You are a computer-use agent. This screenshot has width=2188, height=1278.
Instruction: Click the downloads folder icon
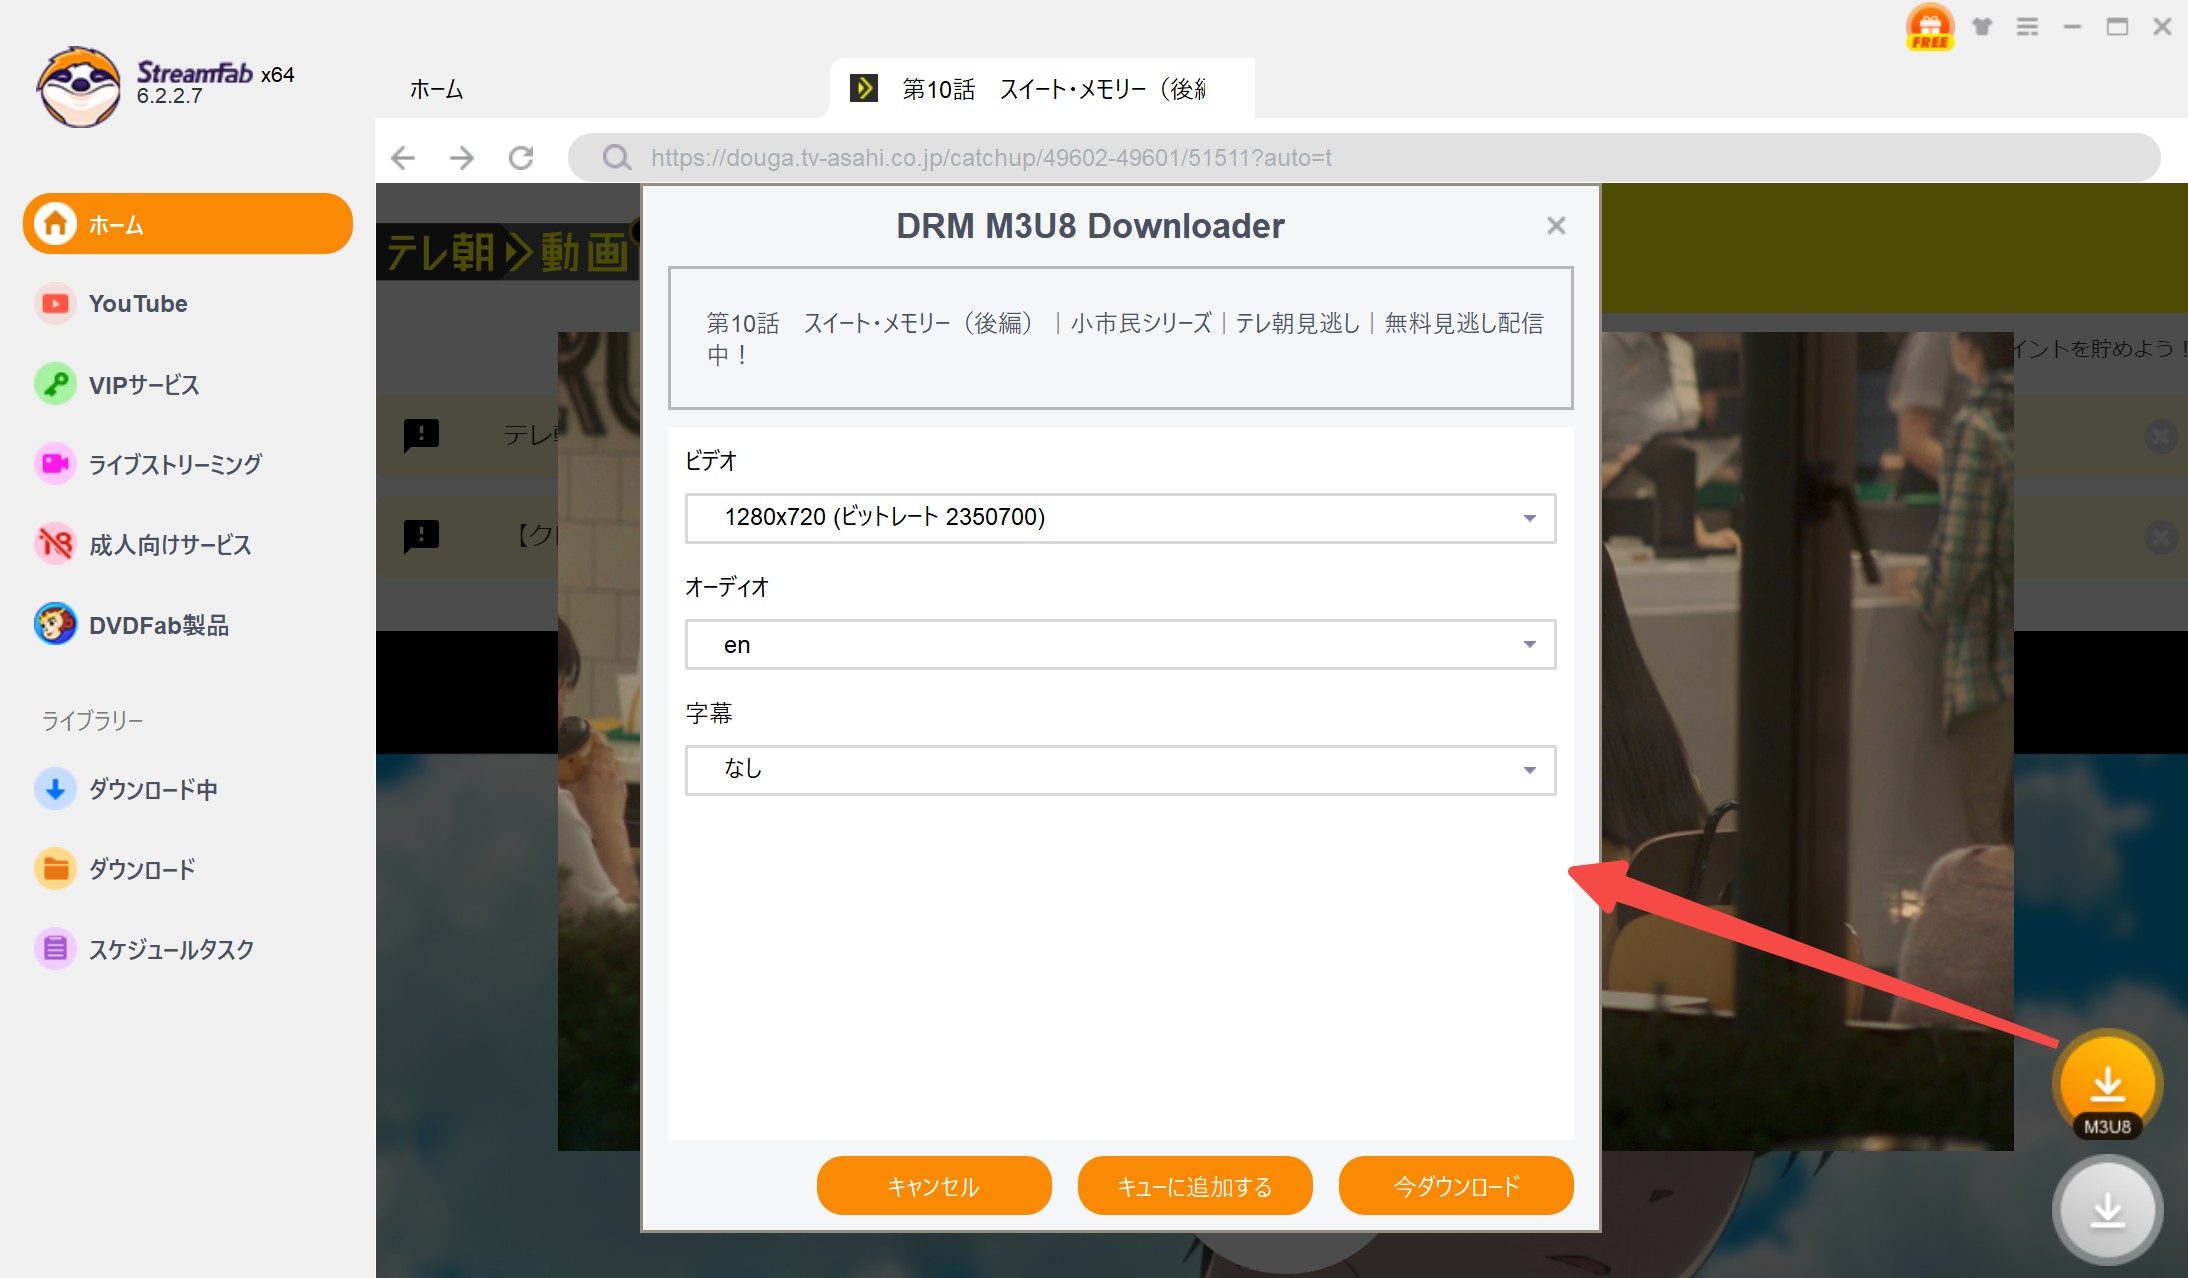coord(56,869)
